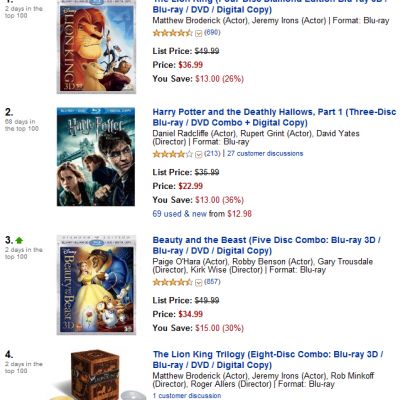Viewport: 400px width, 400px height.
Task: Open the Beauty and the Beast cover image
Action: (x=96, y=285)
